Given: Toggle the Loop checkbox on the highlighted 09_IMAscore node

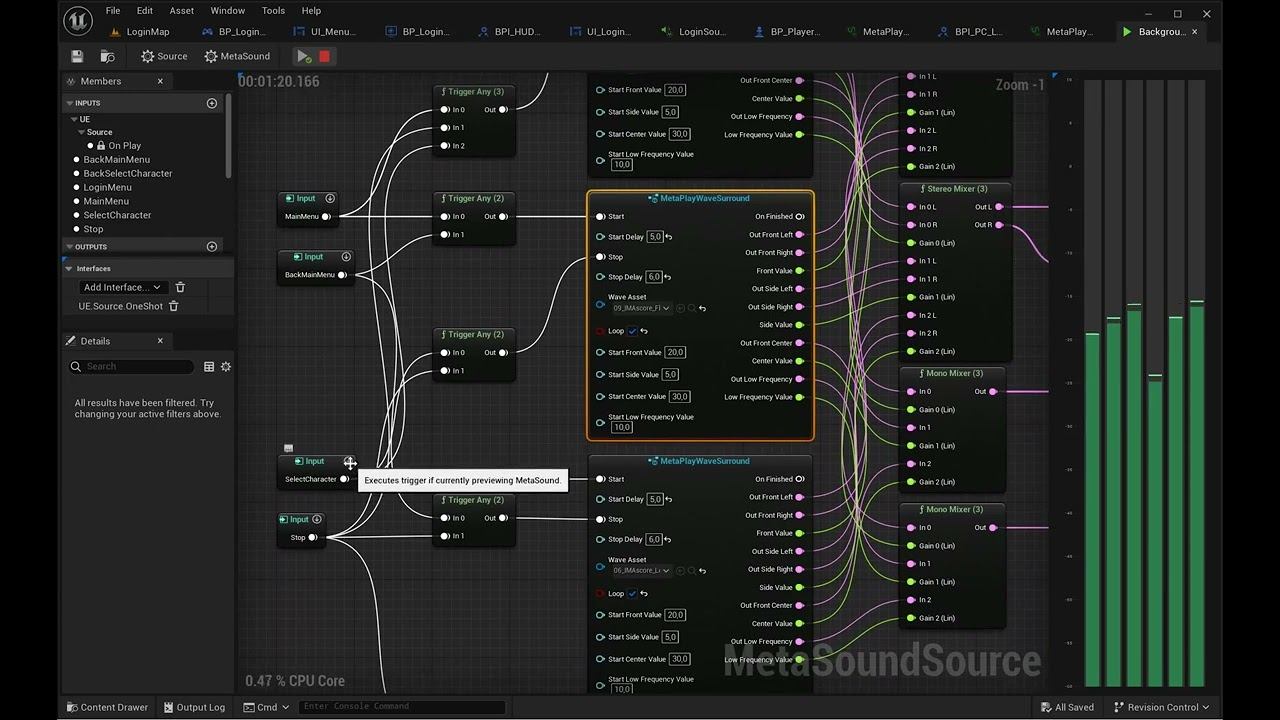Looking at the screenshot, I should click(x=632, y=331).
